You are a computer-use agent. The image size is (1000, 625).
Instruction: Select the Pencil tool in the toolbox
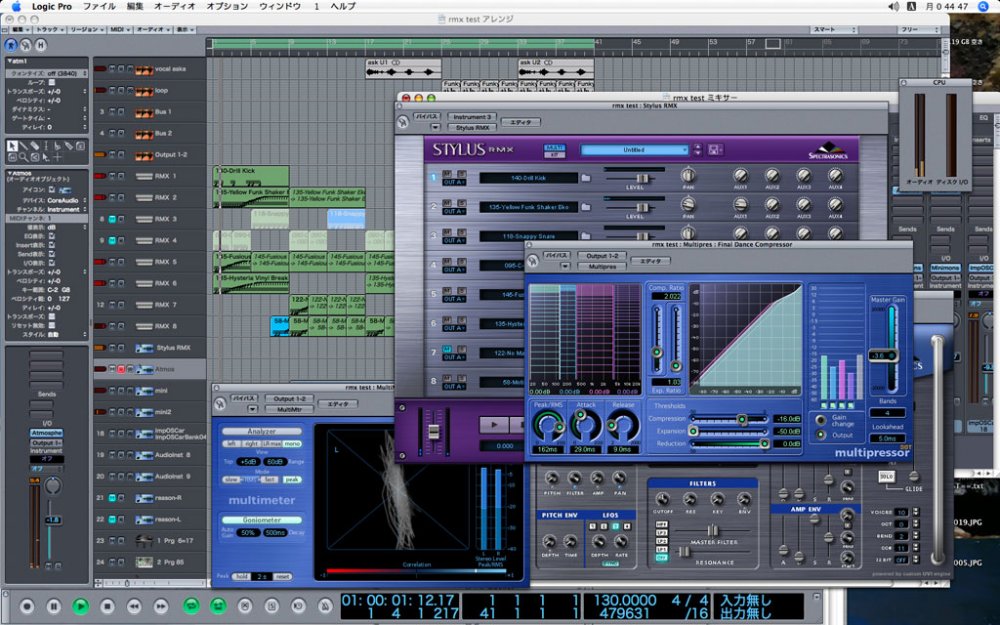24,146
